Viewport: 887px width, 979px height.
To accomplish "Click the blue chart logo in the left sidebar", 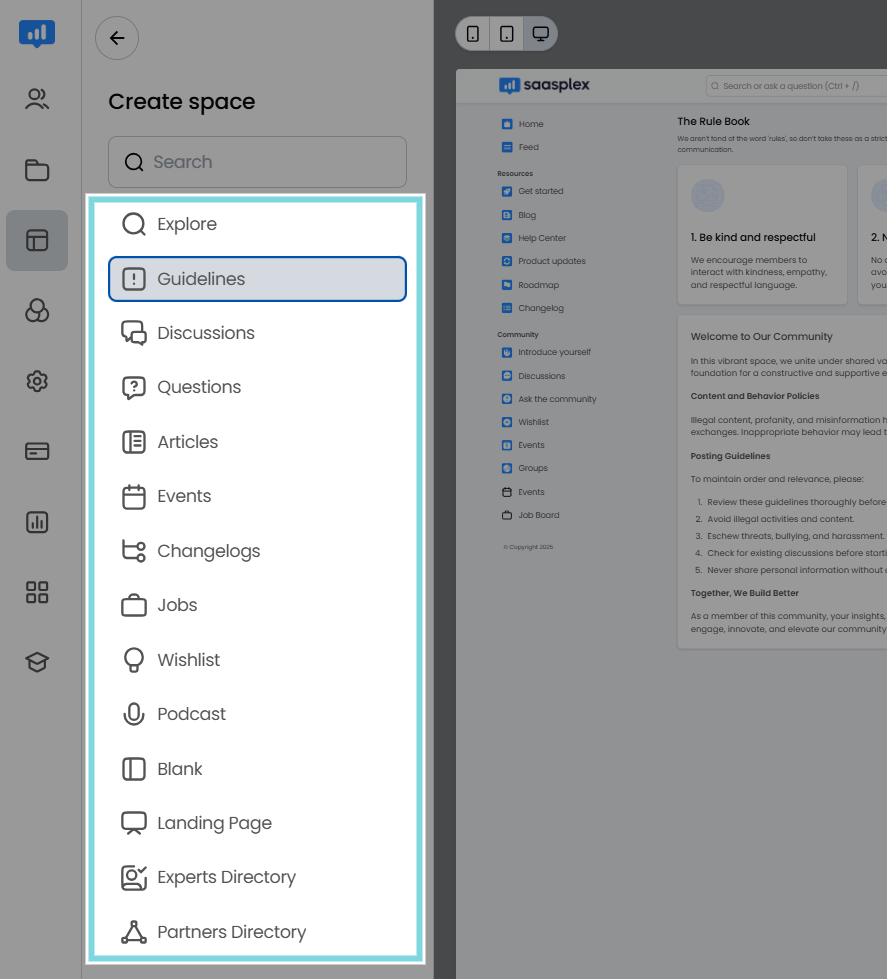I will 37,33.
